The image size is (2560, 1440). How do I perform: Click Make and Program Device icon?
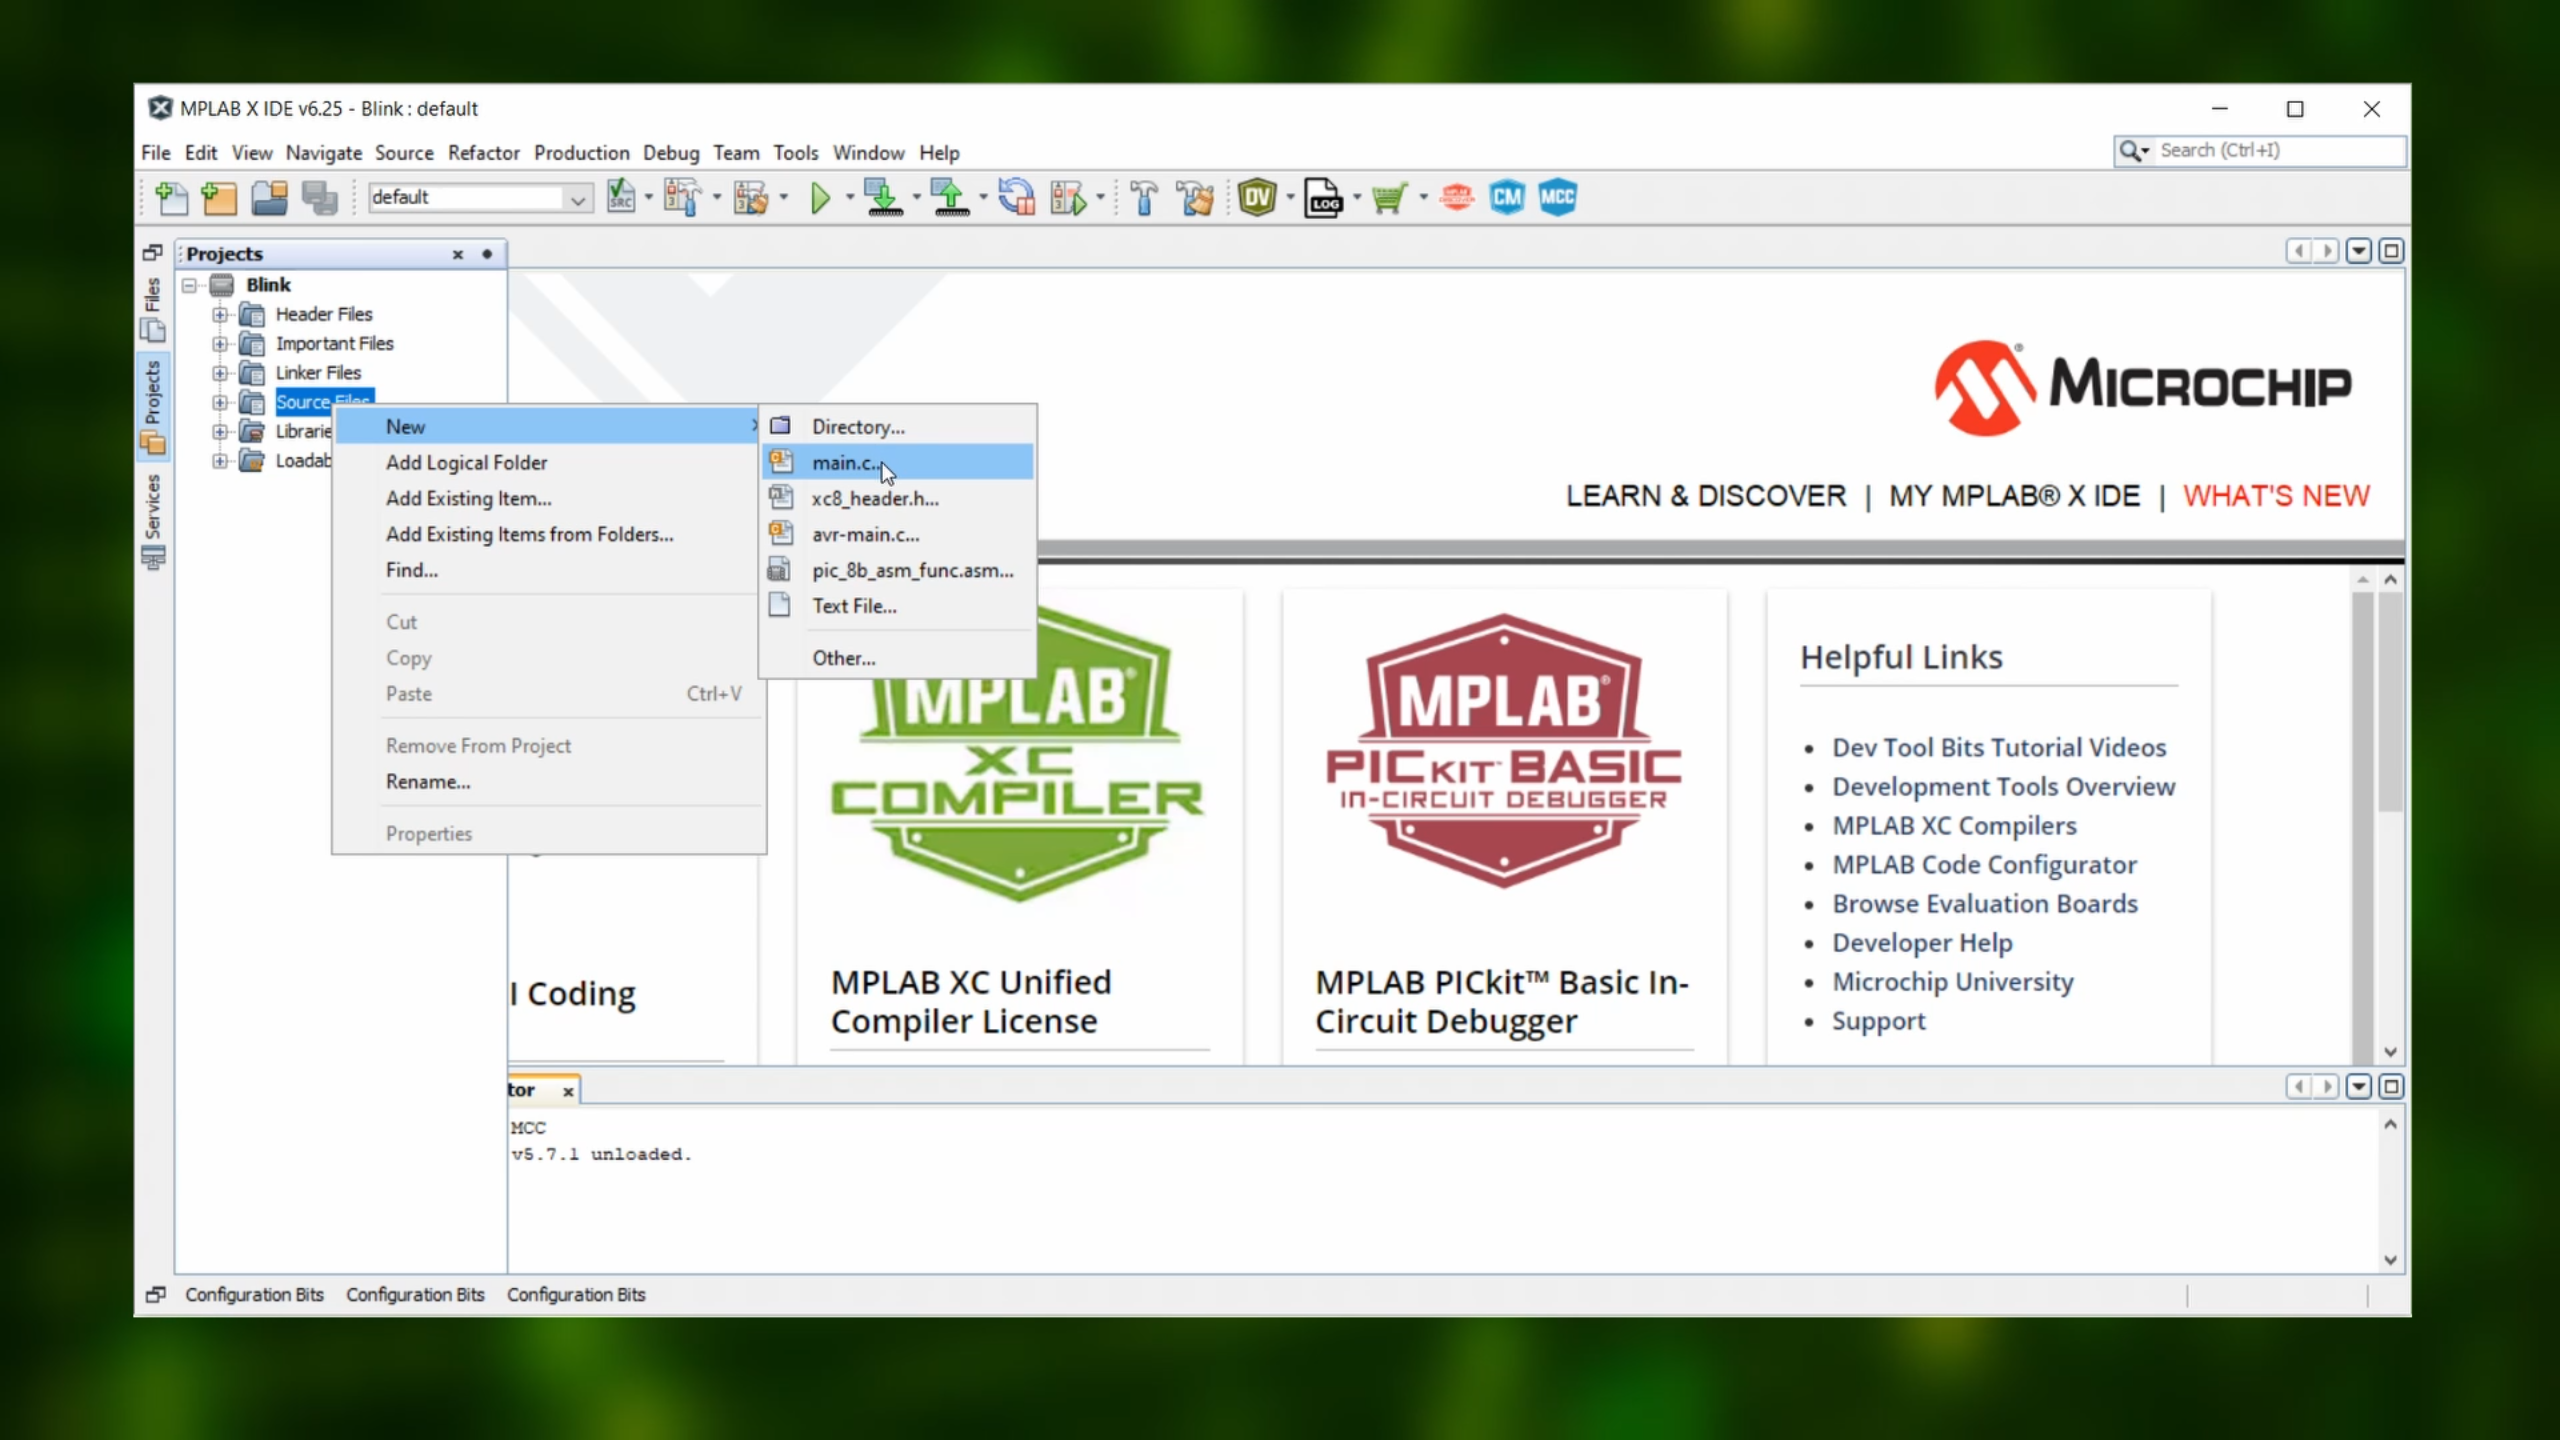883,198
